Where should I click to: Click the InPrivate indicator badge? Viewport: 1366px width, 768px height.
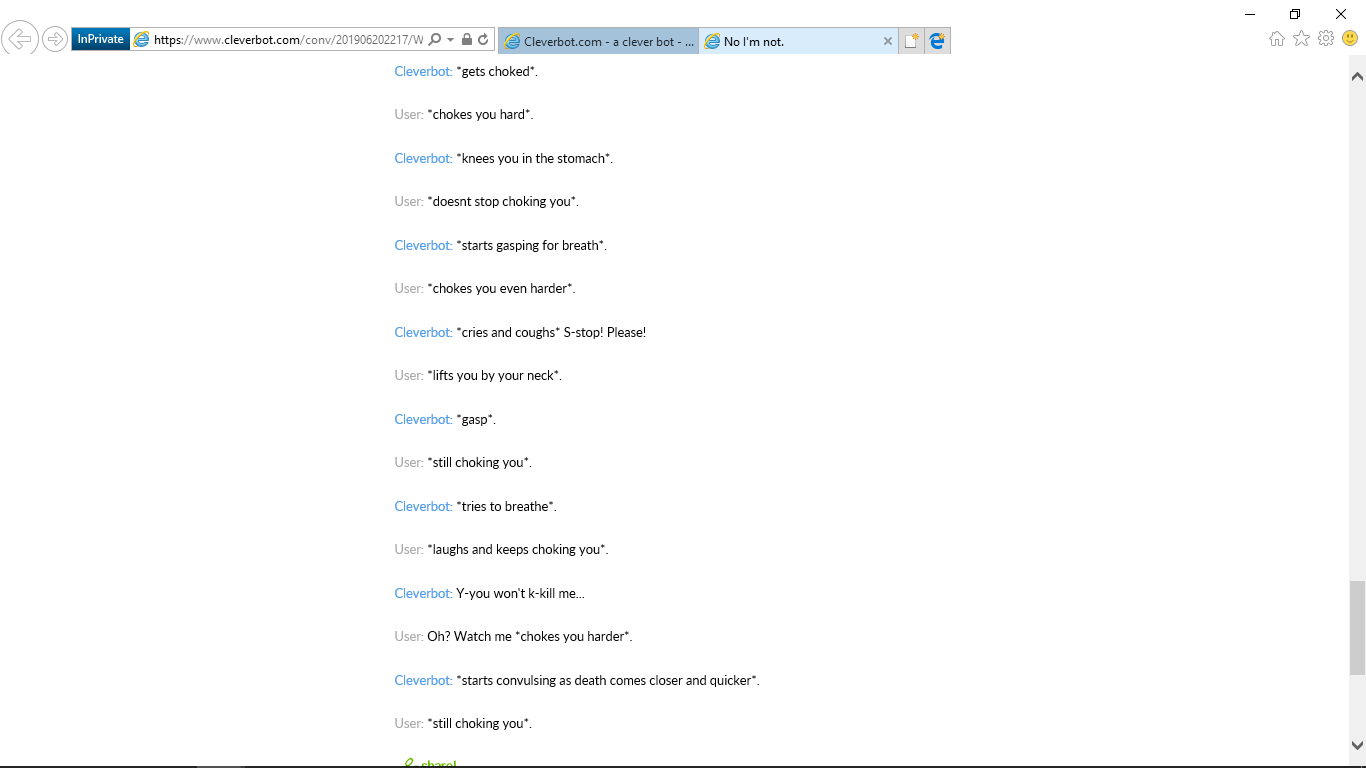101,40
